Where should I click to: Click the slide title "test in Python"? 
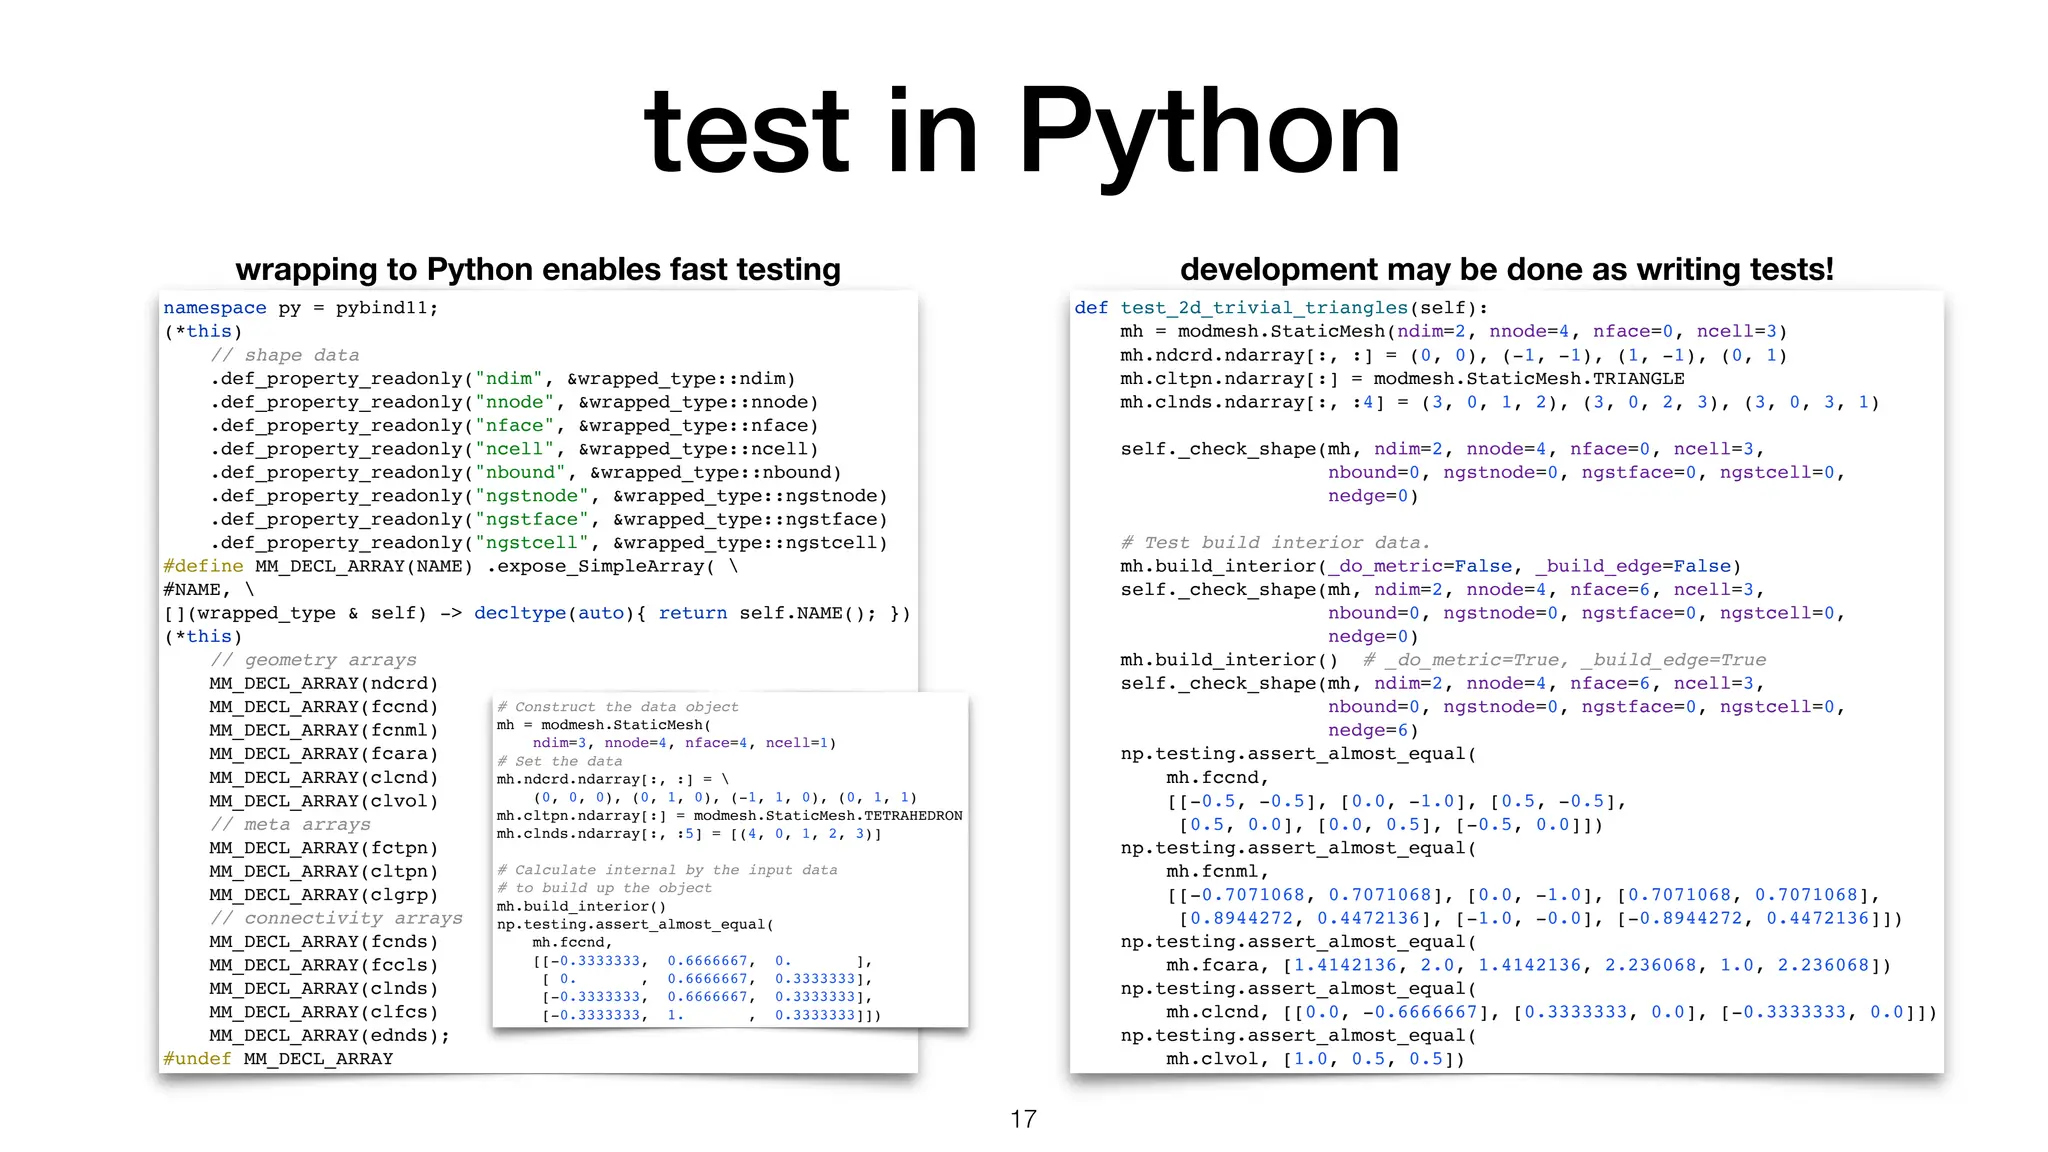click(x=1023, y=132)
